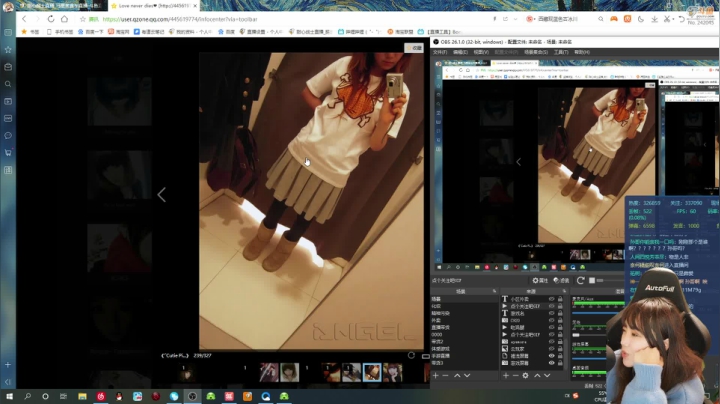Open the browser downloads icon
This screenshot has width=720, height=404.
click(x=654, y=19)
